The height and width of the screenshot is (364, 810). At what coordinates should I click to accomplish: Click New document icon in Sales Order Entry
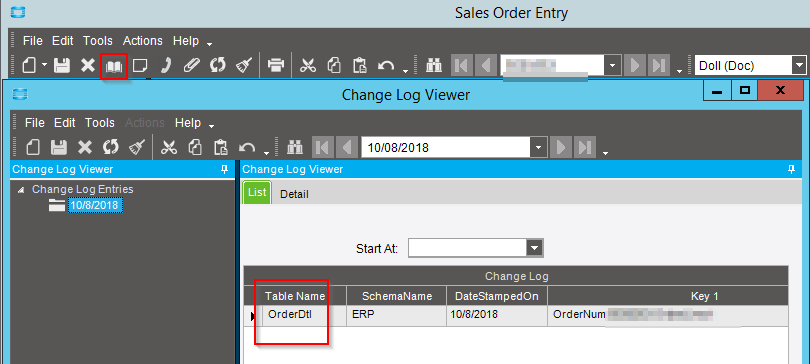[29, 66]
